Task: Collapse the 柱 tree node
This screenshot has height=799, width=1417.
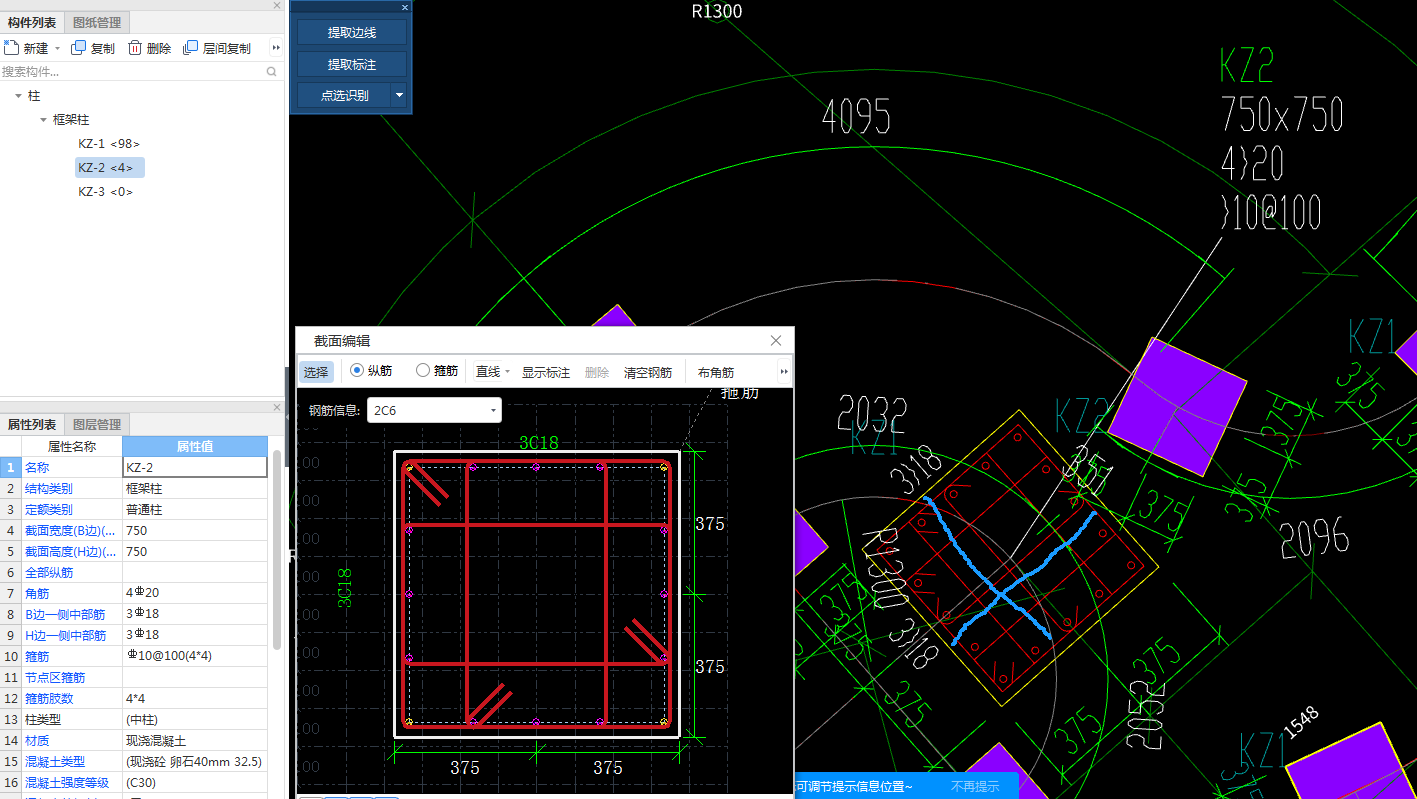Action: pos(19,96)
